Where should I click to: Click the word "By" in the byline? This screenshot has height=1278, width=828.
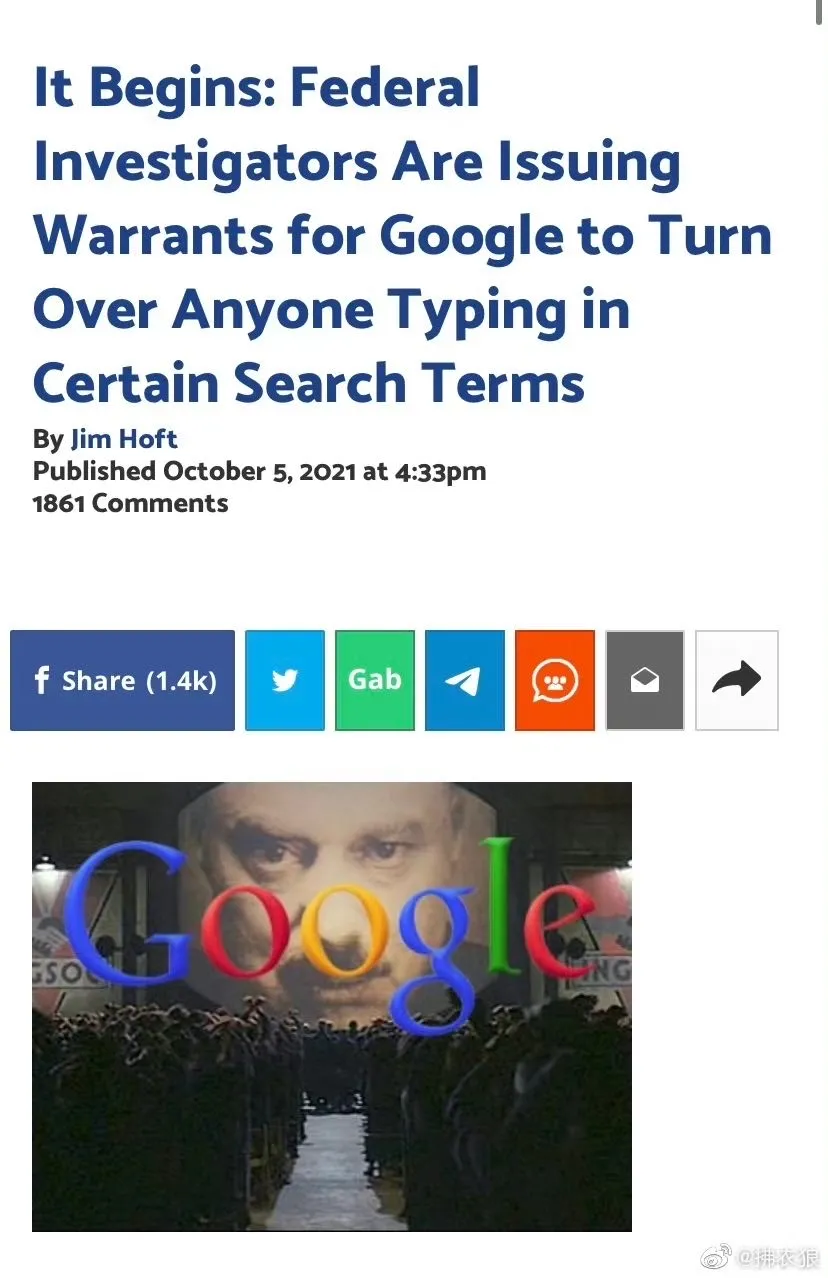coord(48,439)
